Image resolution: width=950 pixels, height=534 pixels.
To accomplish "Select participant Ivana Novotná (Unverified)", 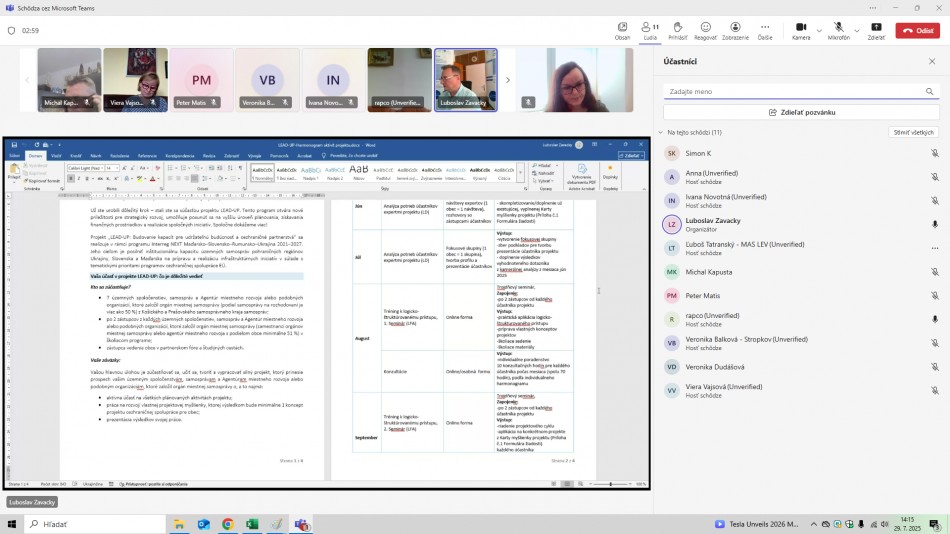I will click(801, 201).
